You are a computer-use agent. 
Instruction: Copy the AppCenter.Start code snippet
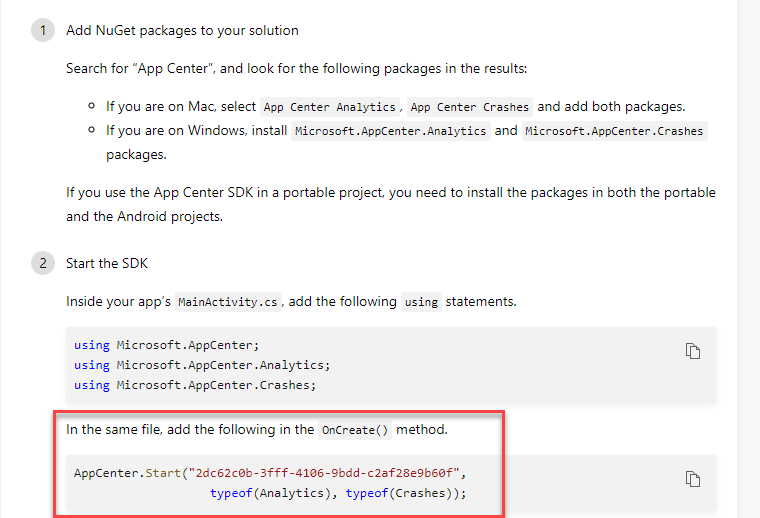(x=692, y=479)
